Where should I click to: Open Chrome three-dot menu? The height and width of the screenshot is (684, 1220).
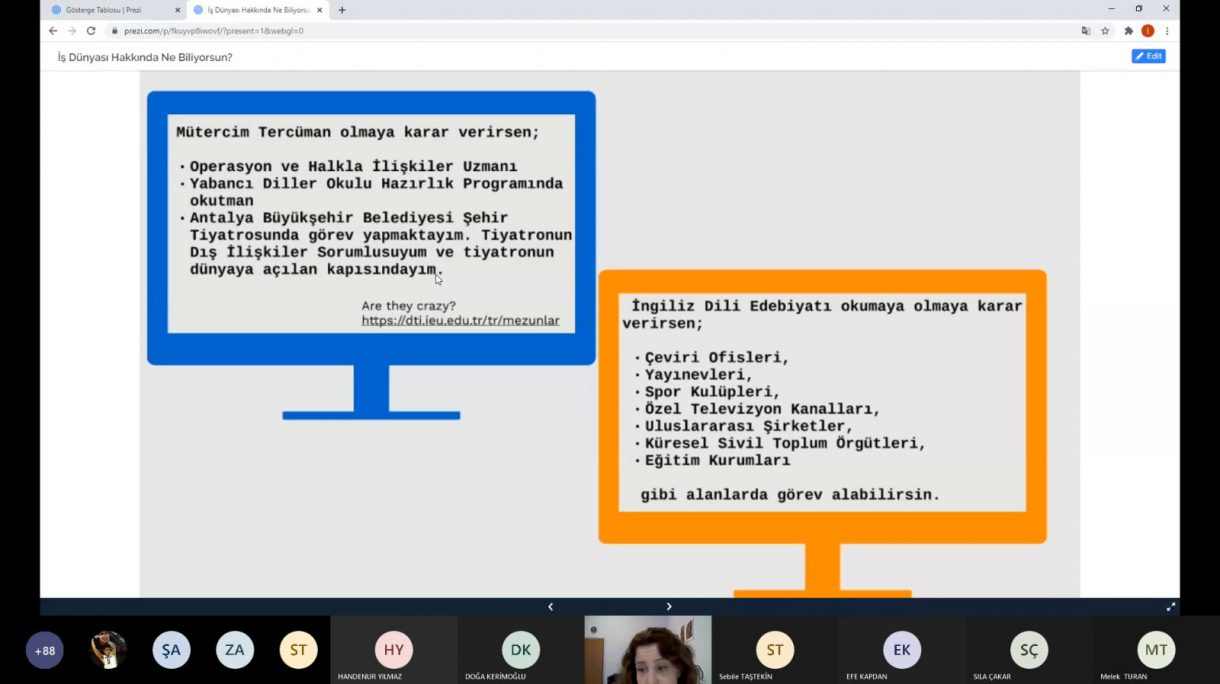[1166, 31]
